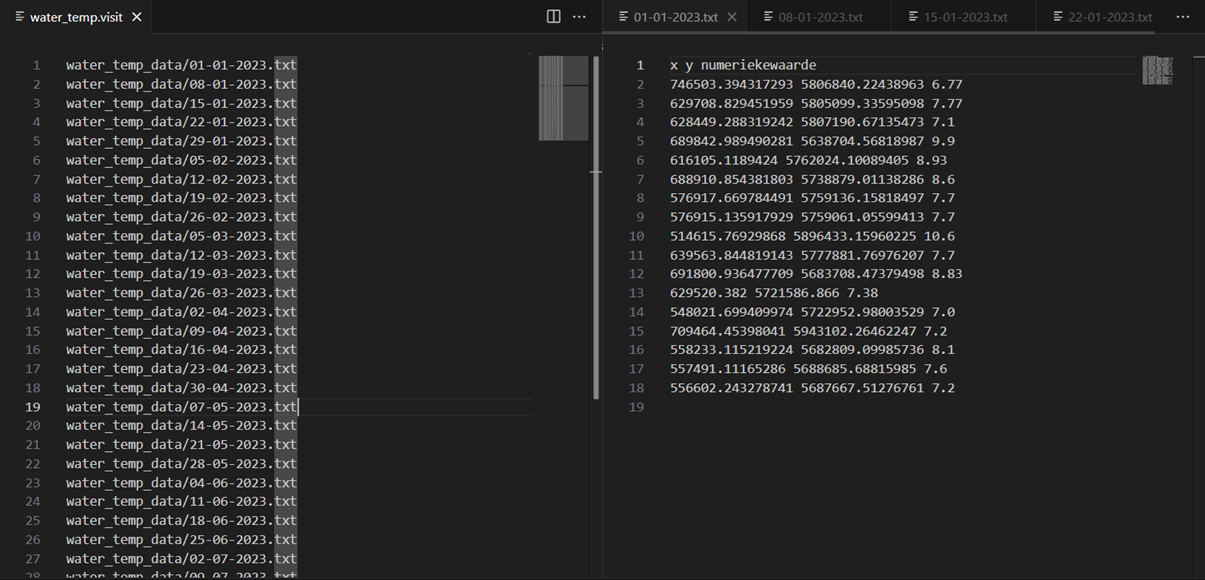Click line water_temp_data/01-01-2023.txt
Viewport: 1205px width, 580px height.
pos(181,65)
